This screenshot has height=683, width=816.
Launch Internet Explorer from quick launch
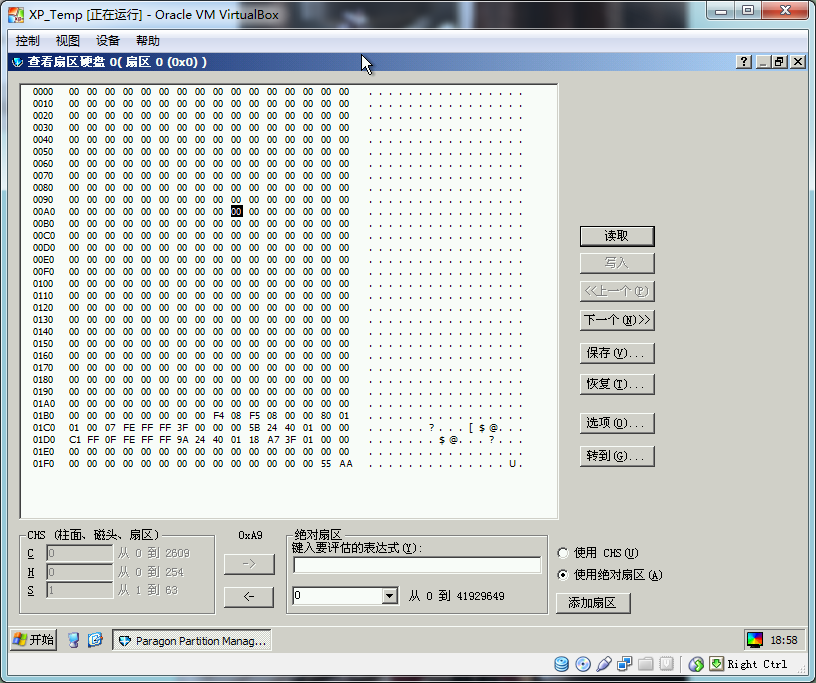pos(95,640)
